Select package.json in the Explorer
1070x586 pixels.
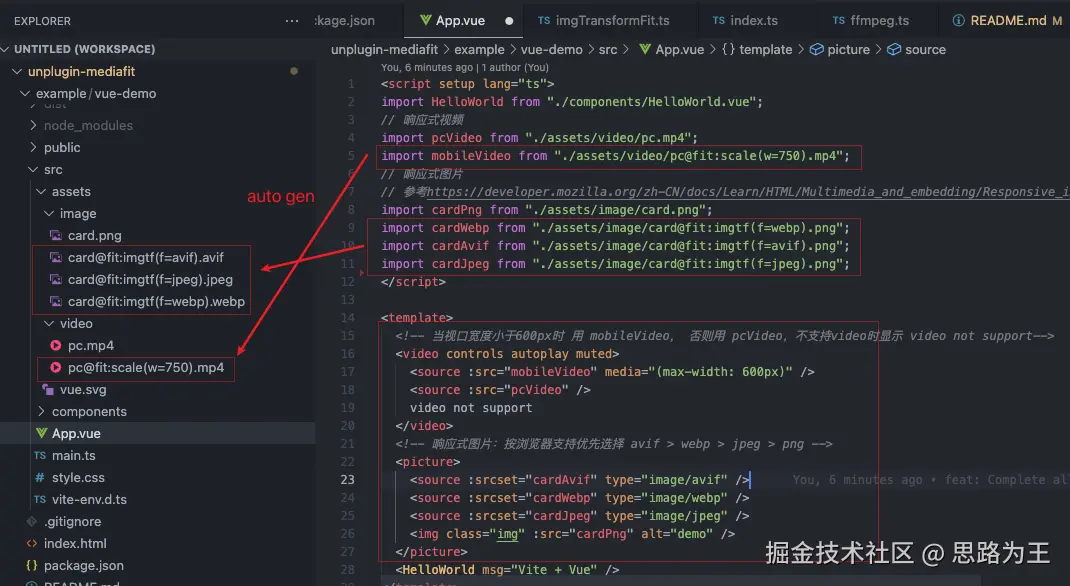click(x=86, y=565)
